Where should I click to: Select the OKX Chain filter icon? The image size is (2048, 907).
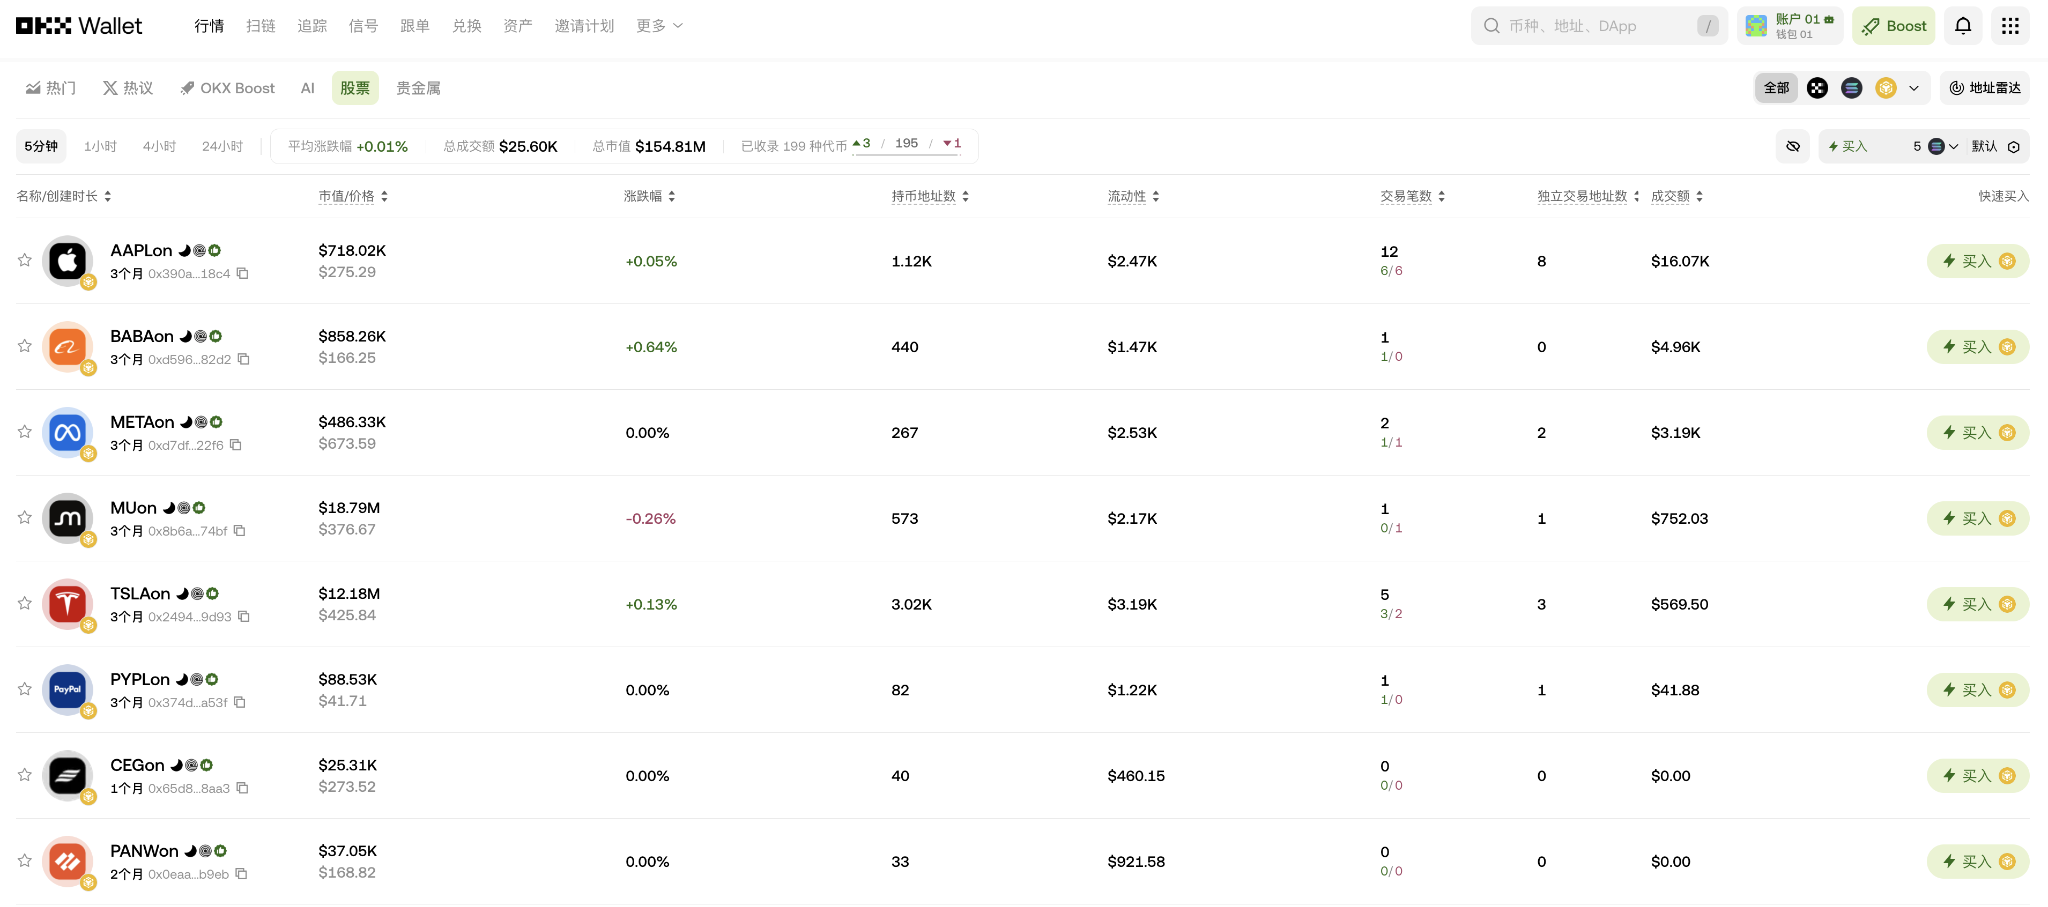point(1818,88)
